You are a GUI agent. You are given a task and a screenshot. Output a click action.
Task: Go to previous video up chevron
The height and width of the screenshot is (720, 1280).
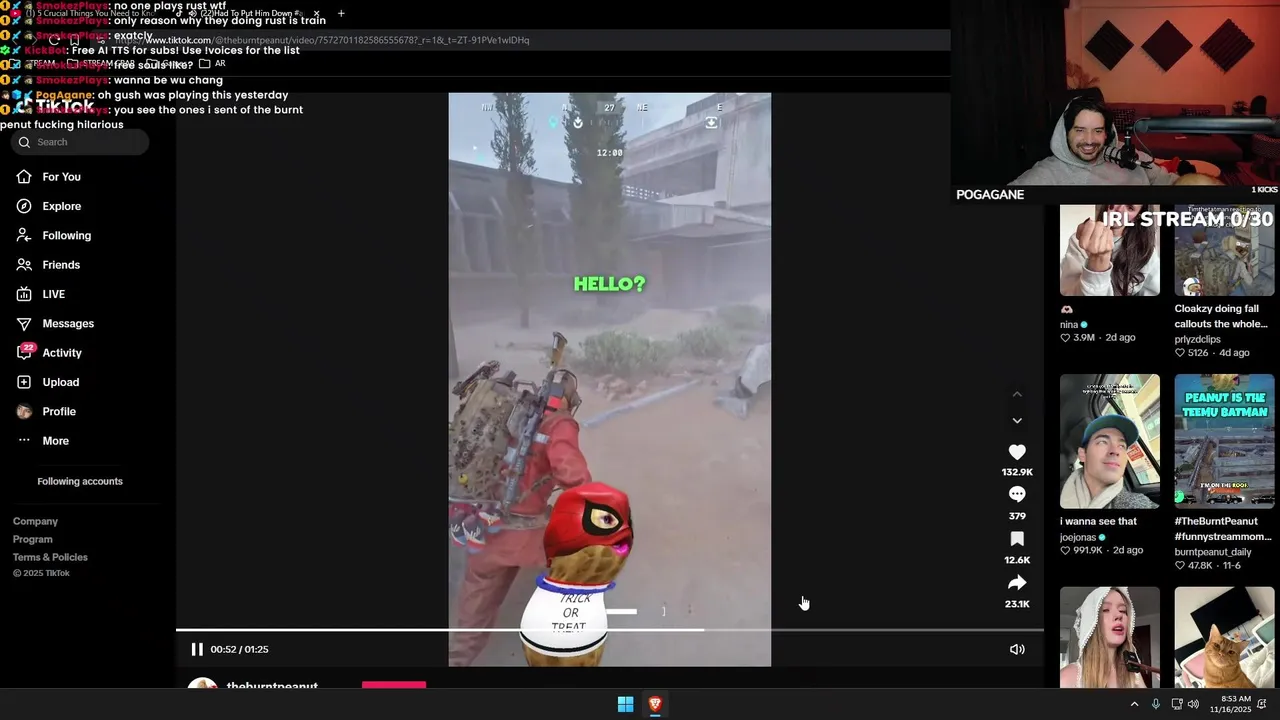coord(1017,394)
